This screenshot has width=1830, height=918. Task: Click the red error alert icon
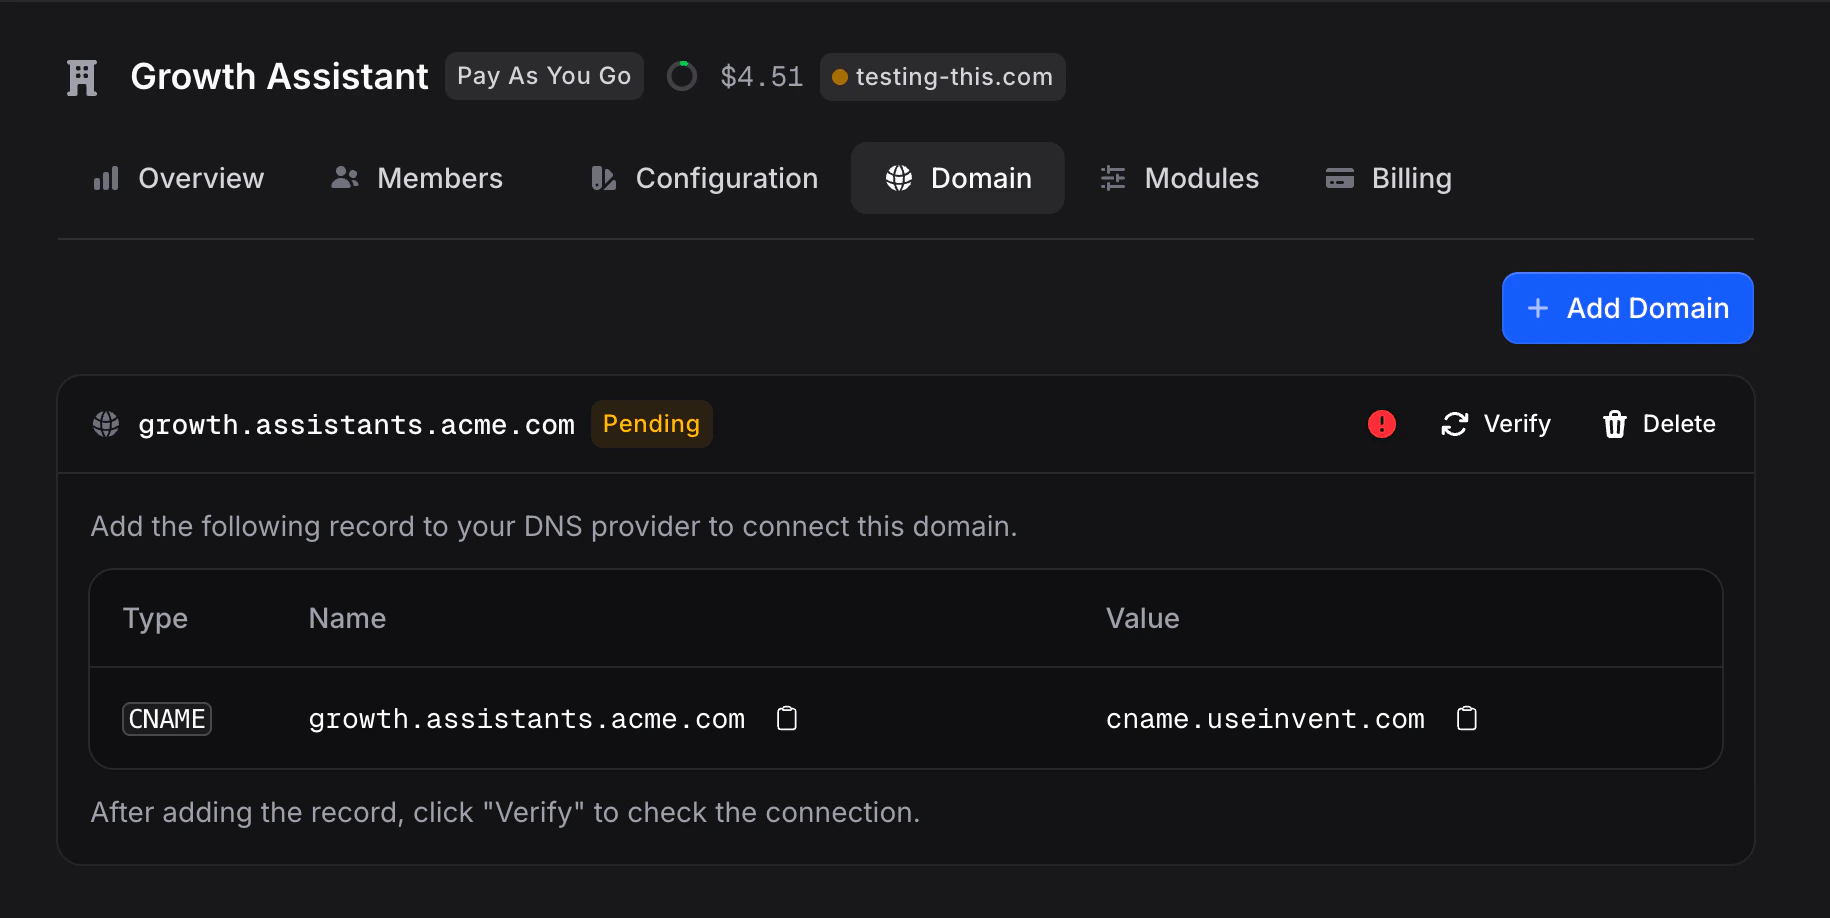click(1382, 424)
